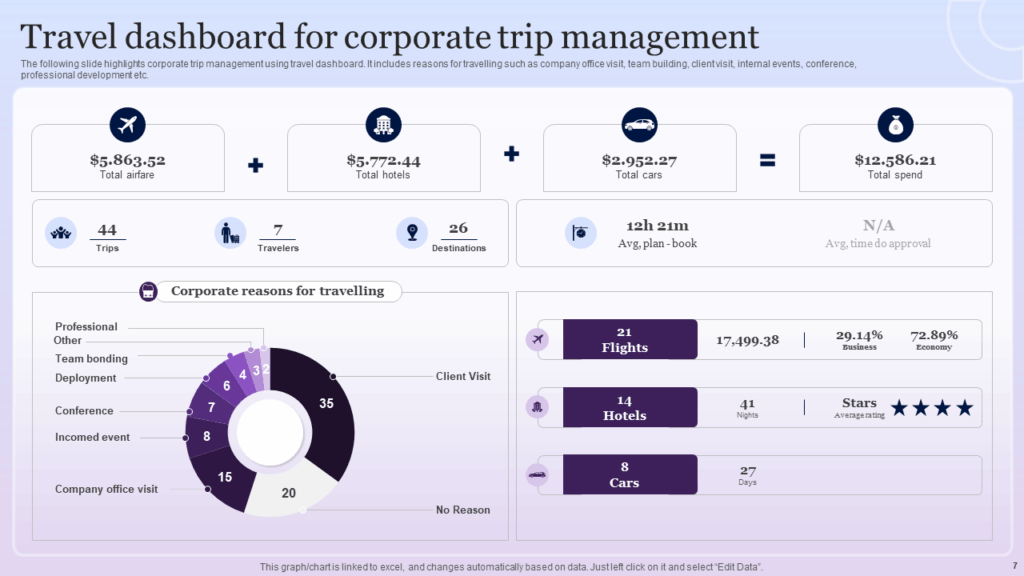The height and width of the screenshot is (576, 1024).
Task: Click the small car icon beside Cars row
Action: 538,475
